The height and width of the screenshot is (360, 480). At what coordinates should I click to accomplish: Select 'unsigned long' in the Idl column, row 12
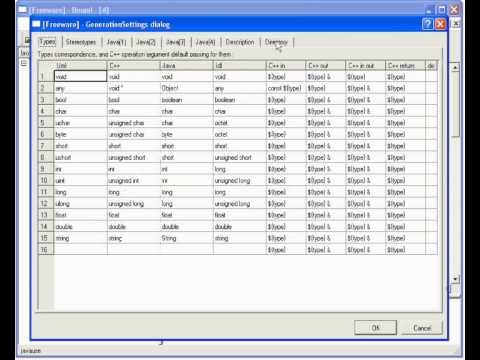[x=239, y=203]
